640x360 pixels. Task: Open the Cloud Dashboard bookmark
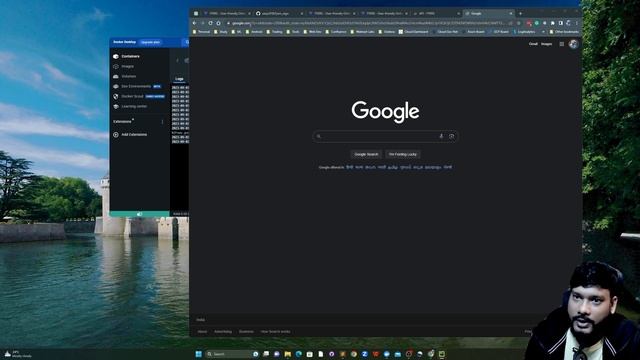tap(413, 31)
